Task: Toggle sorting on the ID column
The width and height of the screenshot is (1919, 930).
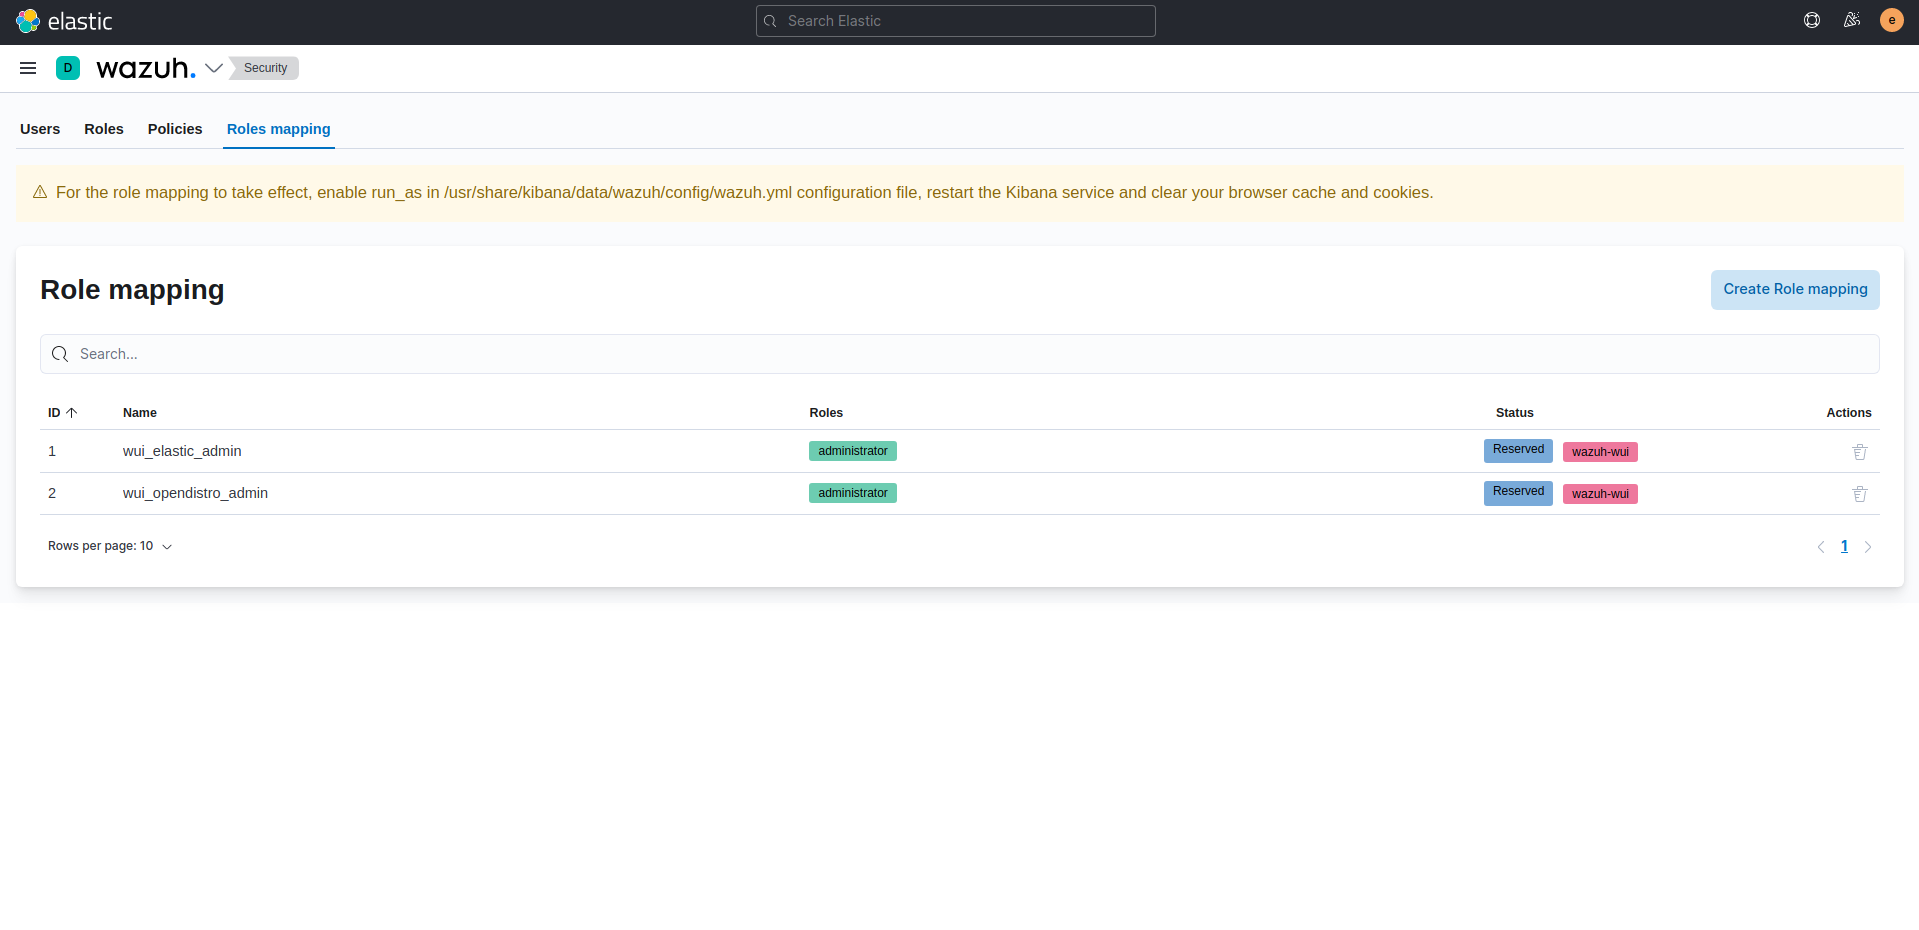Action: pyautogui.click(x=63, y=412)
